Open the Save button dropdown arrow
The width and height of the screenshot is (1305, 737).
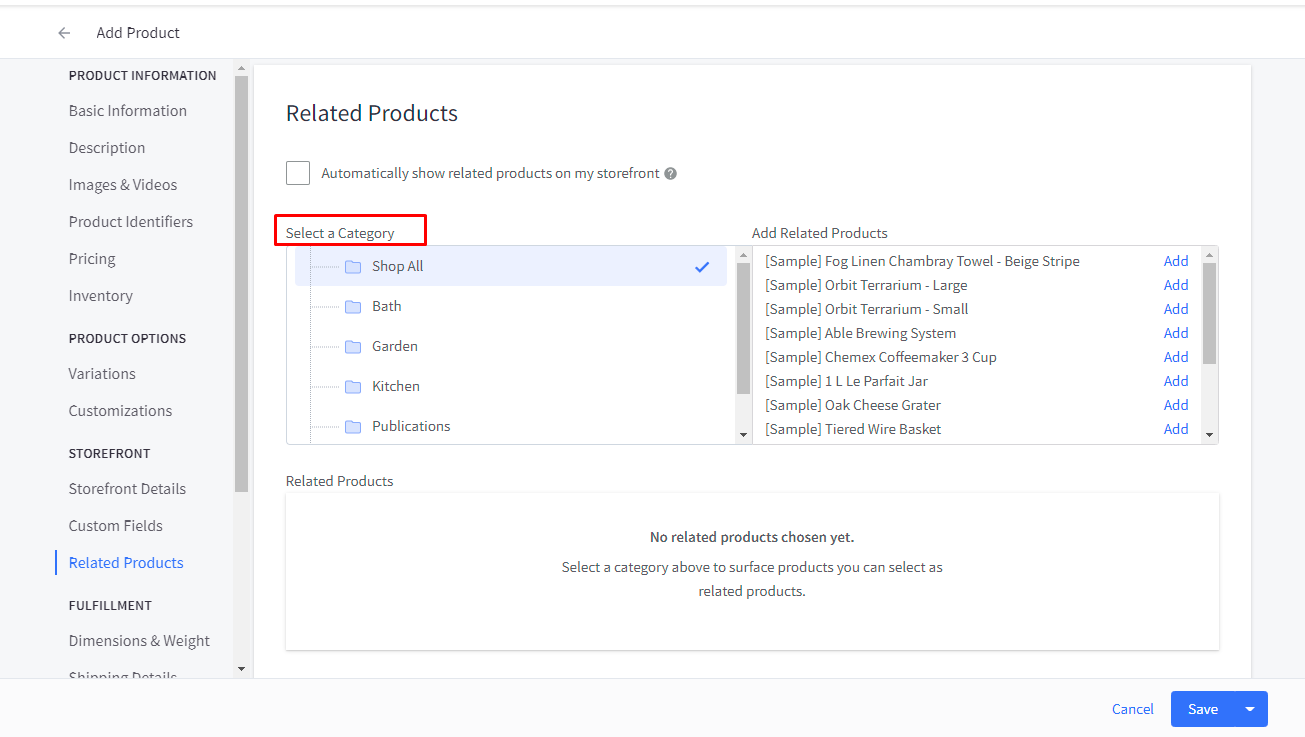[x=1250, y=709]
